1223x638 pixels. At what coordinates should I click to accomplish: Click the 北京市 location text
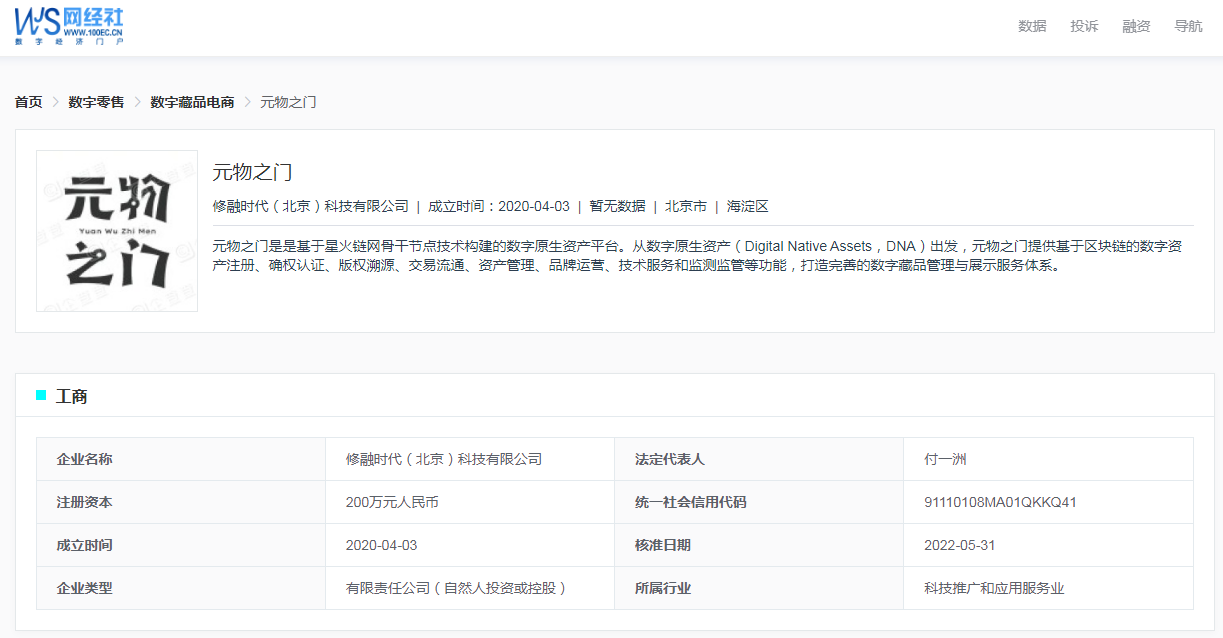click(686, 206)
